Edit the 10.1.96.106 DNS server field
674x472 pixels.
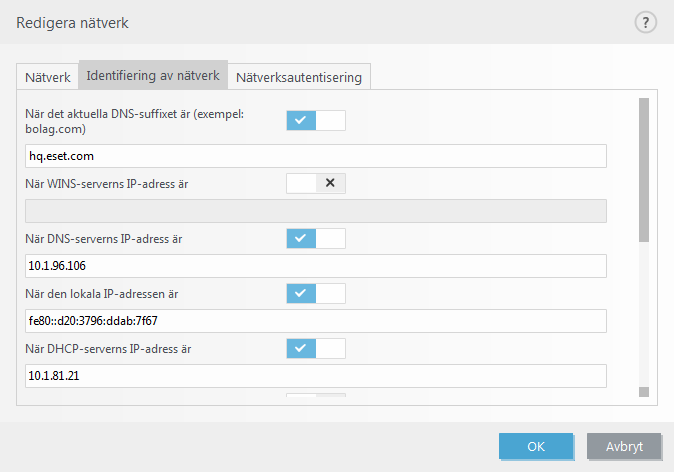click(x=316, y=266)
